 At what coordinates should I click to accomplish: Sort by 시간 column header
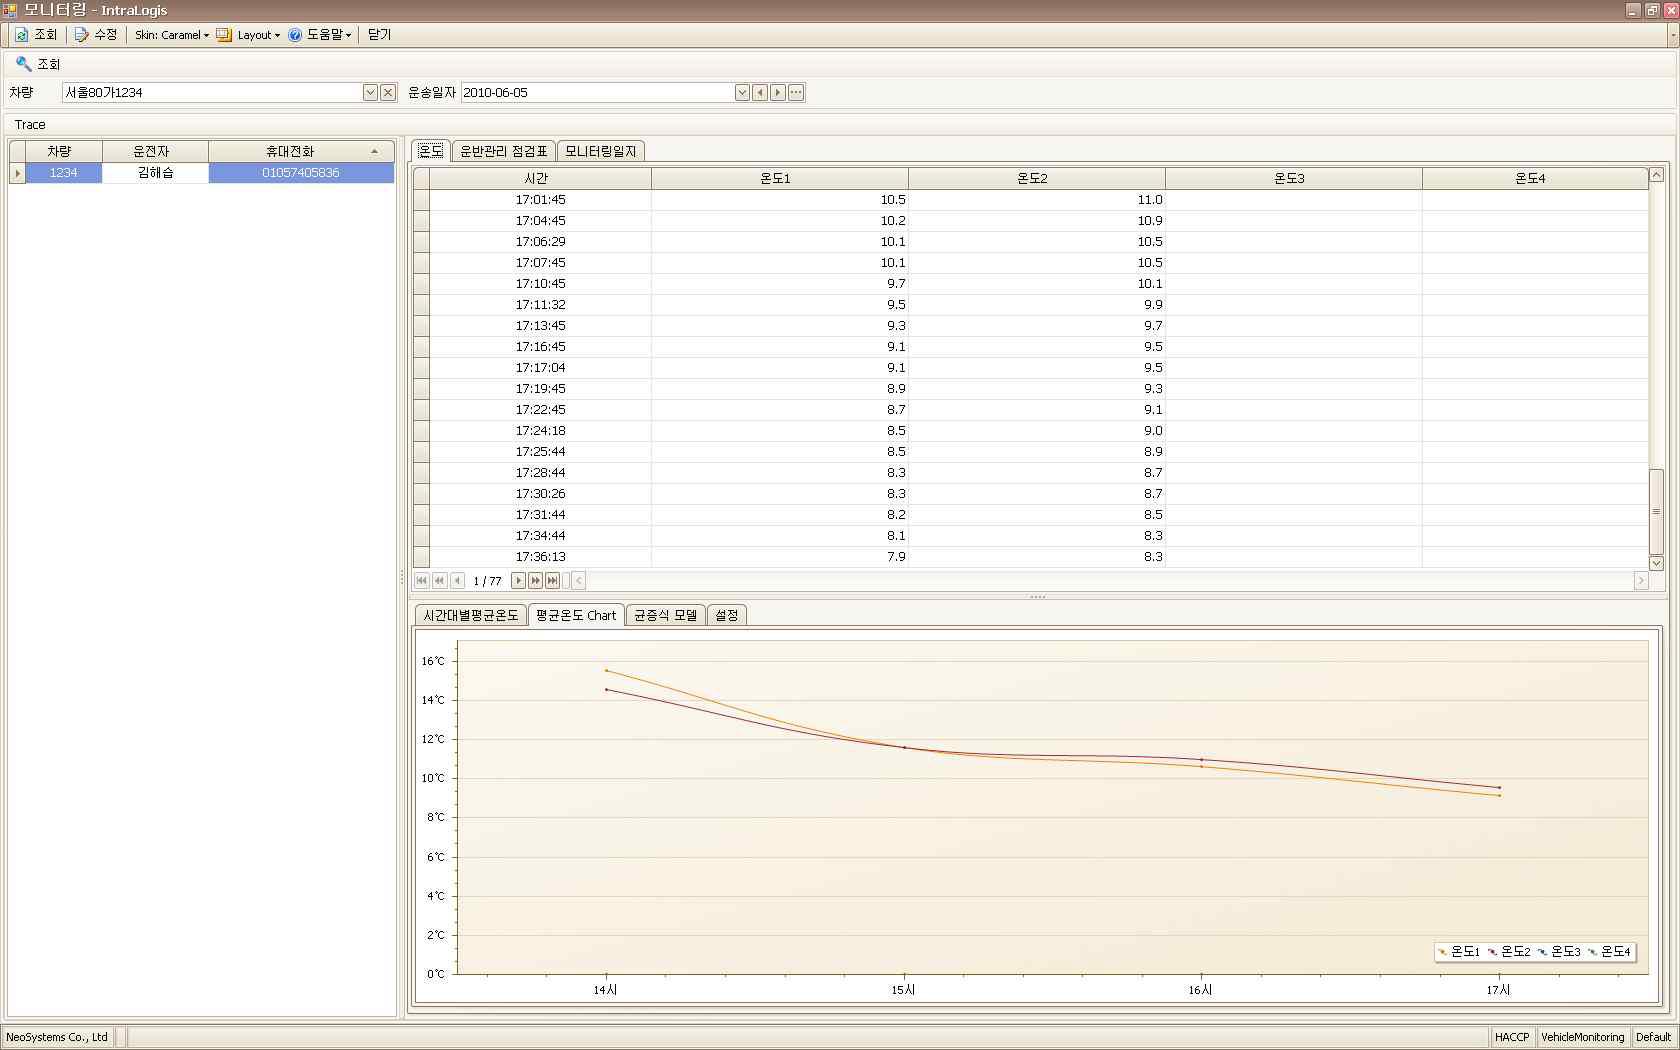[540, 178]
